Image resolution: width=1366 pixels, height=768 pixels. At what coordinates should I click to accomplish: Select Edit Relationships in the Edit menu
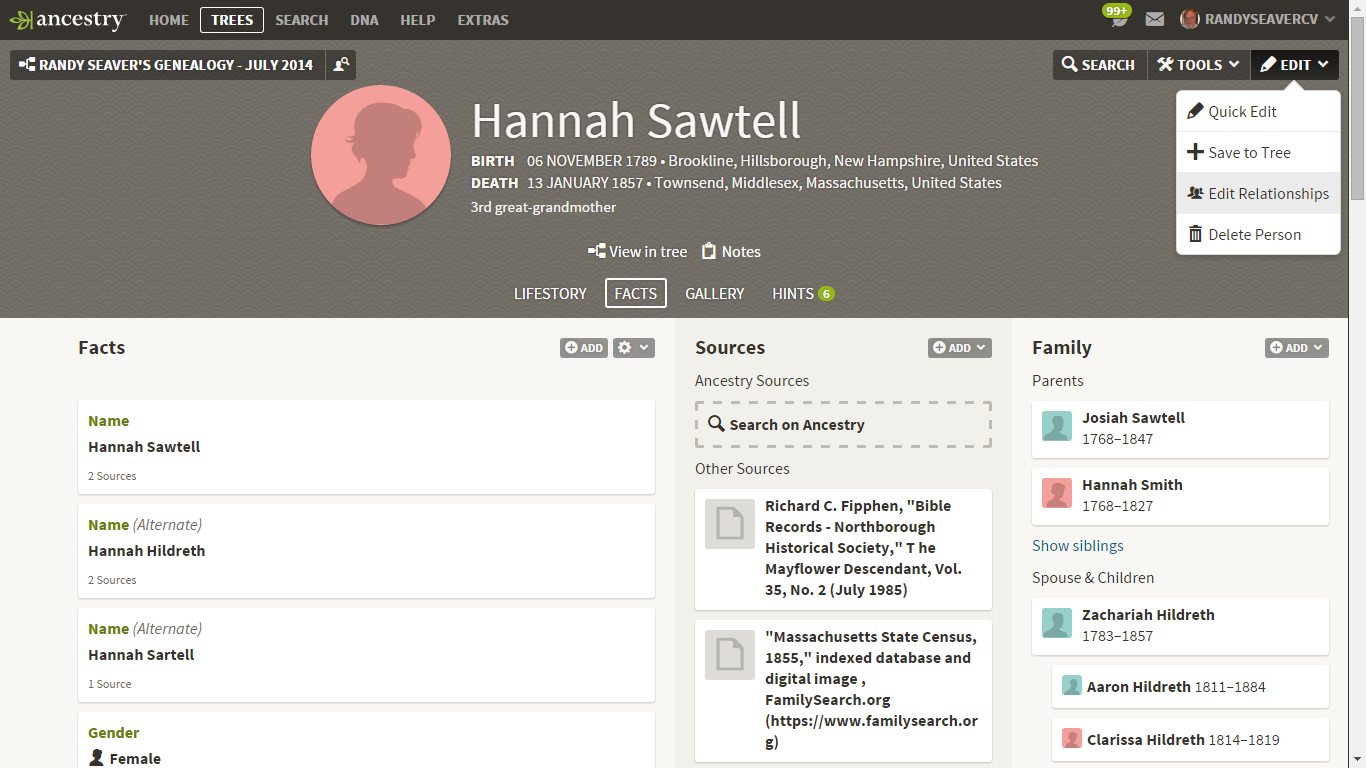pos(1258,193)
